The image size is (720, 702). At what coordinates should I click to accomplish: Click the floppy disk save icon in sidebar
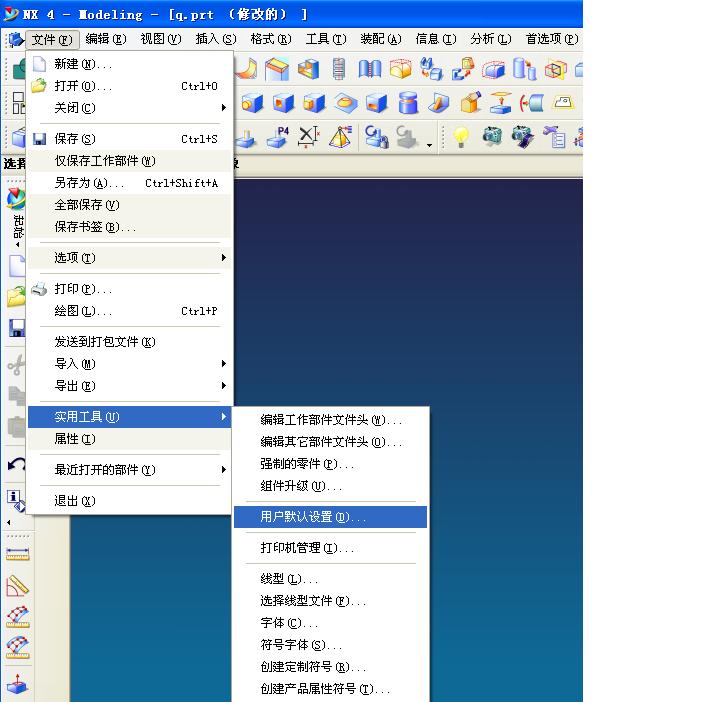17,328
